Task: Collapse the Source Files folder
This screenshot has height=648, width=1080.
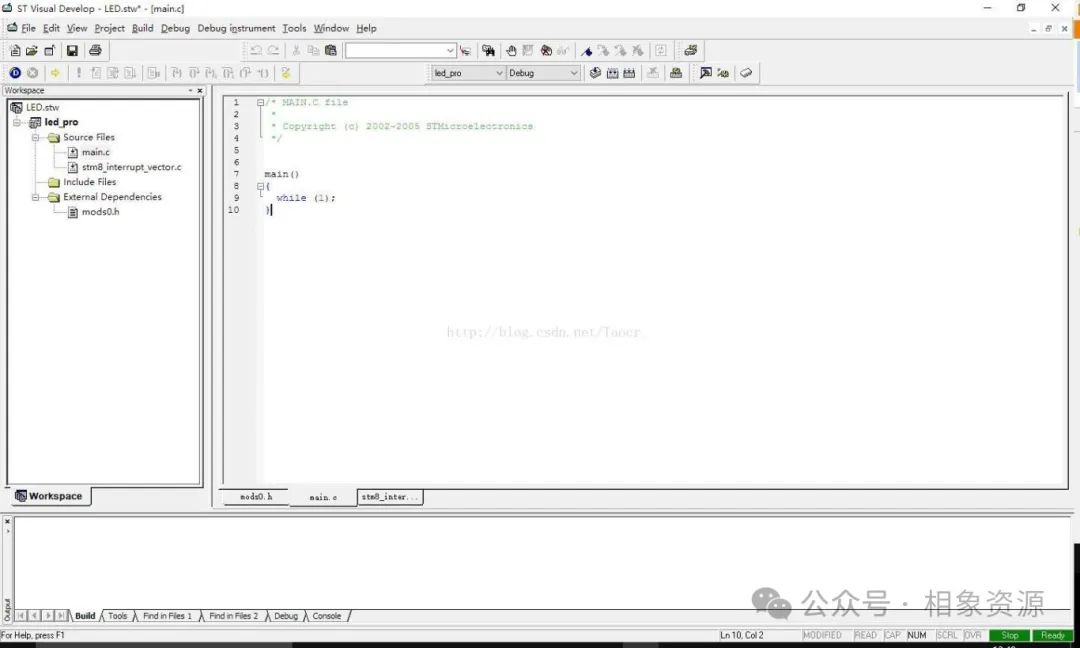Action: click(35, 138)
